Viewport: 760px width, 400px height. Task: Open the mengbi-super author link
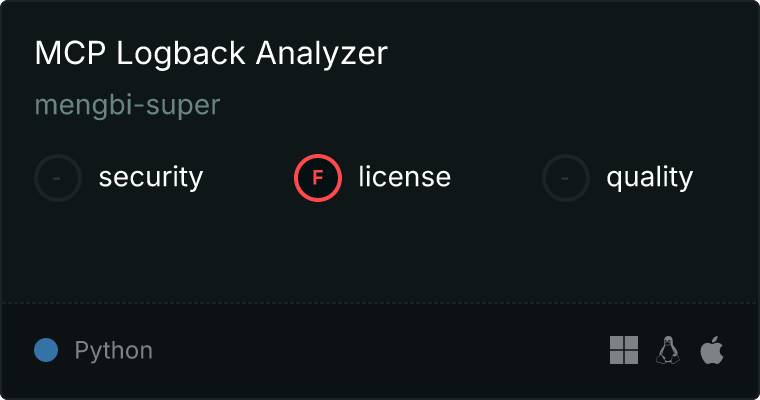127,105
